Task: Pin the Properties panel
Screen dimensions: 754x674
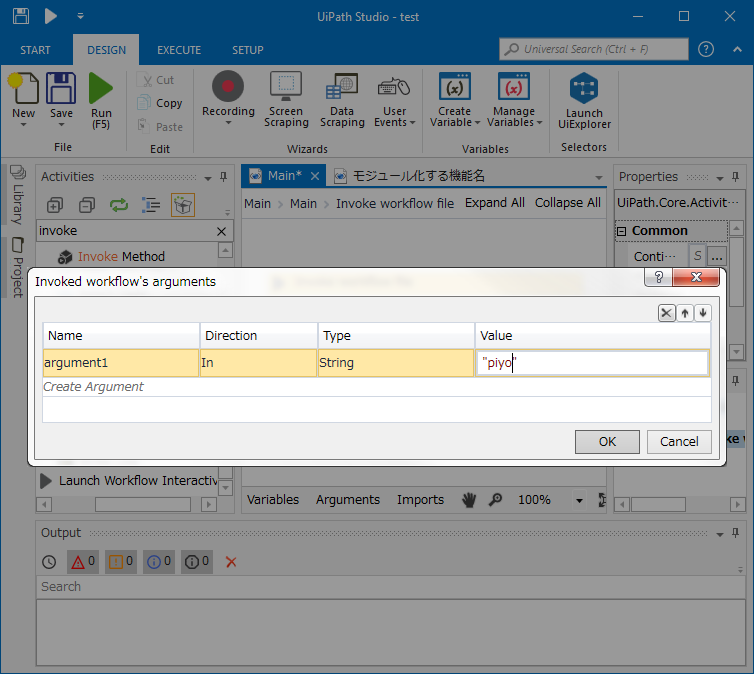Action: pyautogui.click(x=735, y=177)
